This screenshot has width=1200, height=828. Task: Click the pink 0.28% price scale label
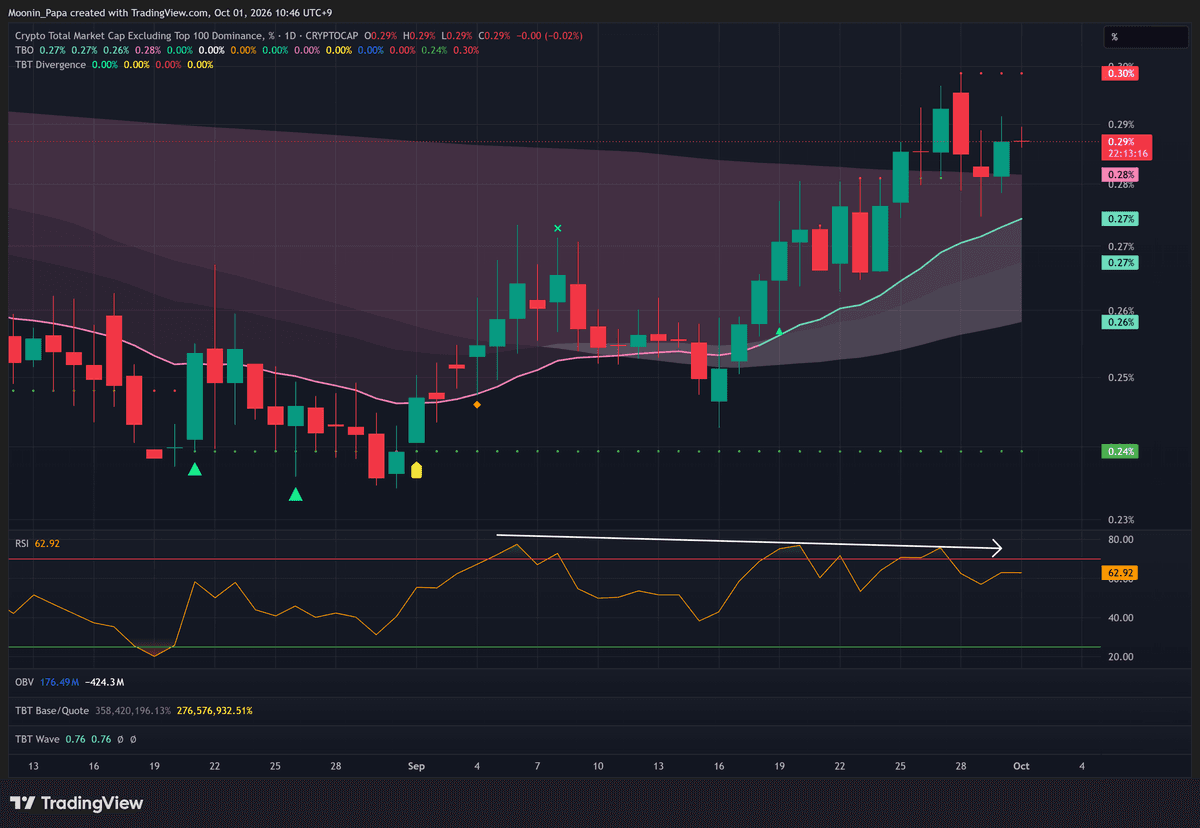1121,175
